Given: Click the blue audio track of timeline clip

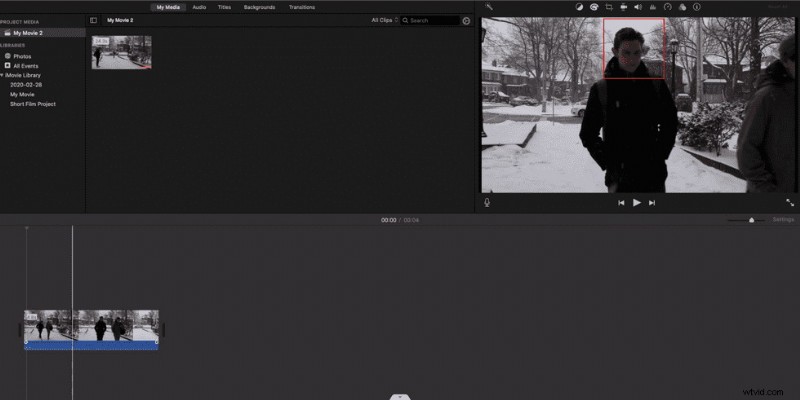Looking at the screenshot, I should [91, 345].
